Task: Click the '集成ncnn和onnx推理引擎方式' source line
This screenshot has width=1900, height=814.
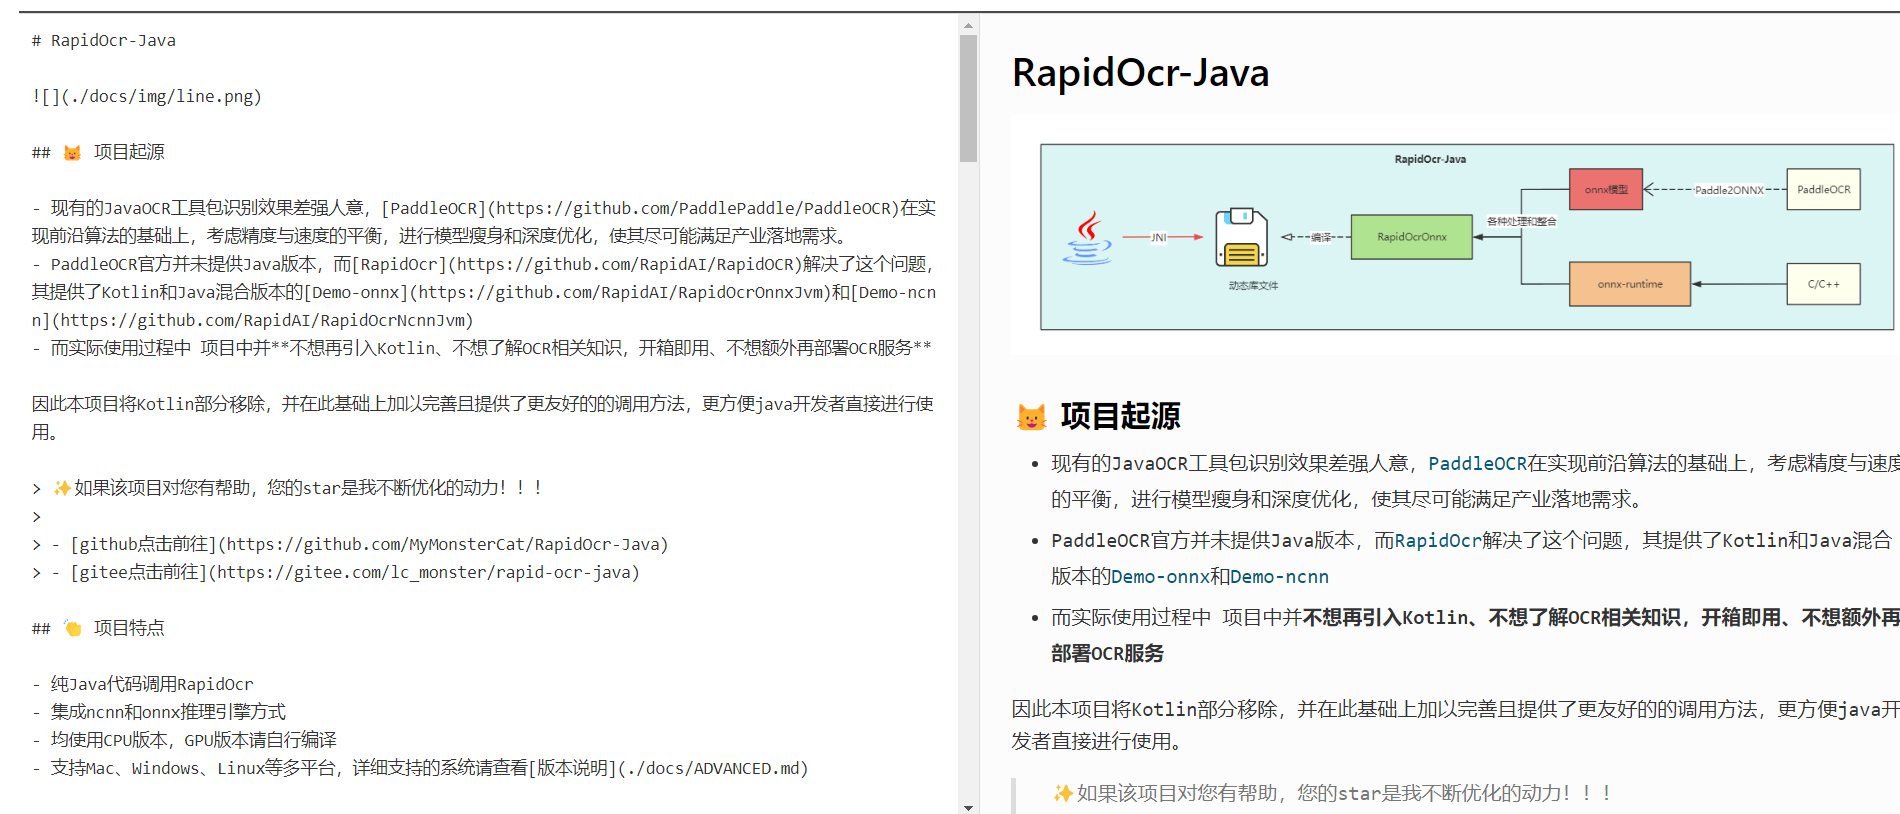Action: [x=158, y=712]
